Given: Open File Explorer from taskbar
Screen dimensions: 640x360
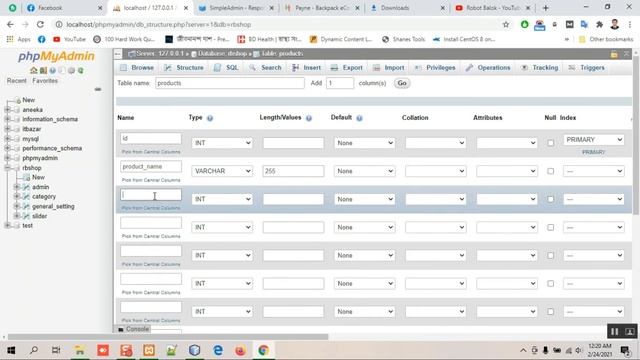Looking at the screenshot, I should coord(80,350).
